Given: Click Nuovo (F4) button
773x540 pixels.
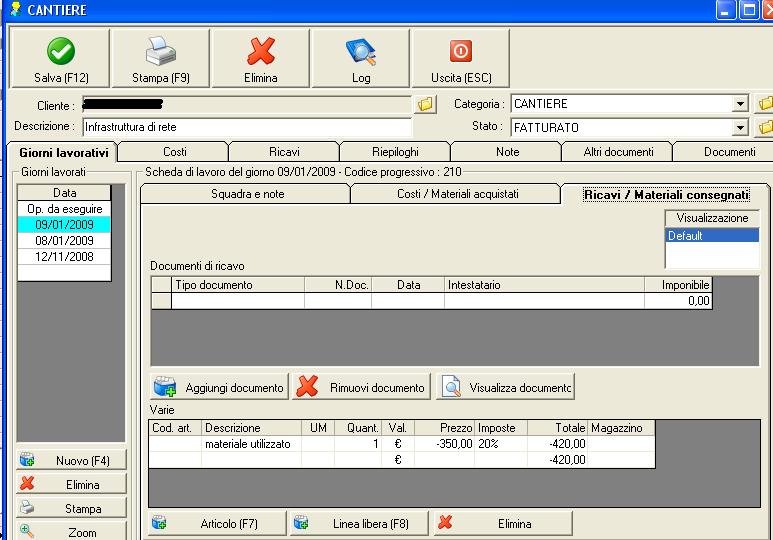Looking at the screenshot, I should click(72, 461).
